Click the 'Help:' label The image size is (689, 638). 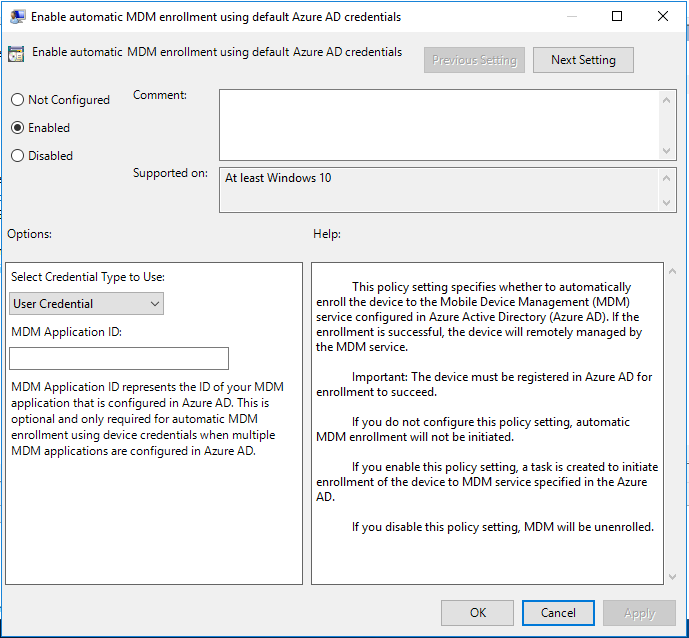[327, 234]
